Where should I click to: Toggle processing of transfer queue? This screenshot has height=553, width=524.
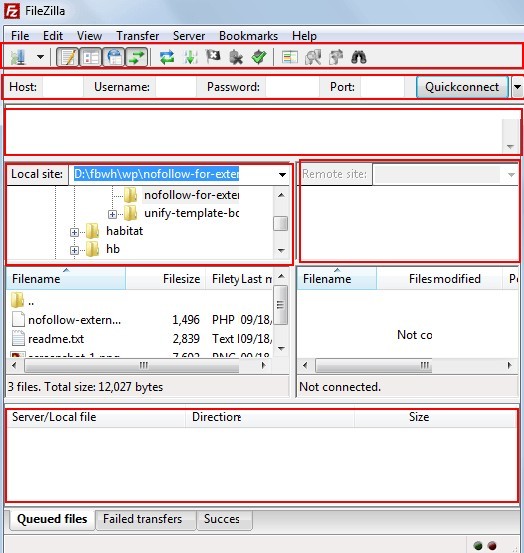[190, 57]
